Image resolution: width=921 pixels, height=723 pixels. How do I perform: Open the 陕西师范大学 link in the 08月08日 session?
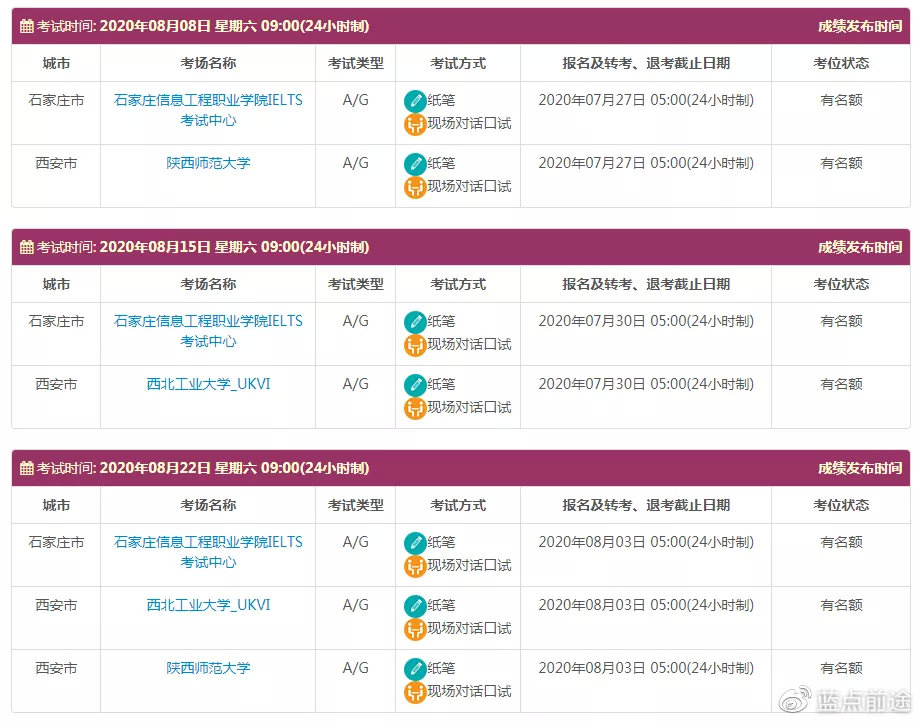tap(208, 163)
